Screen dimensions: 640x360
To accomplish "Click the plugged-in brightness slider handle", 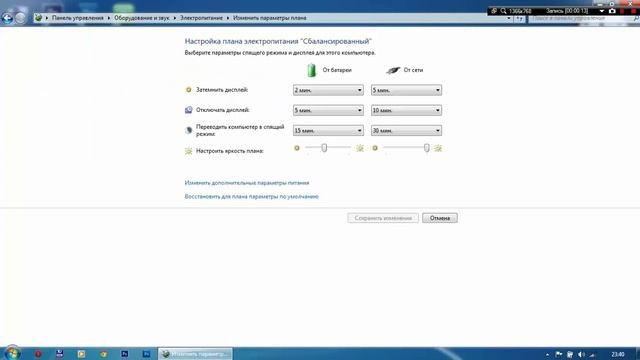I will click(x=427, y=147).
